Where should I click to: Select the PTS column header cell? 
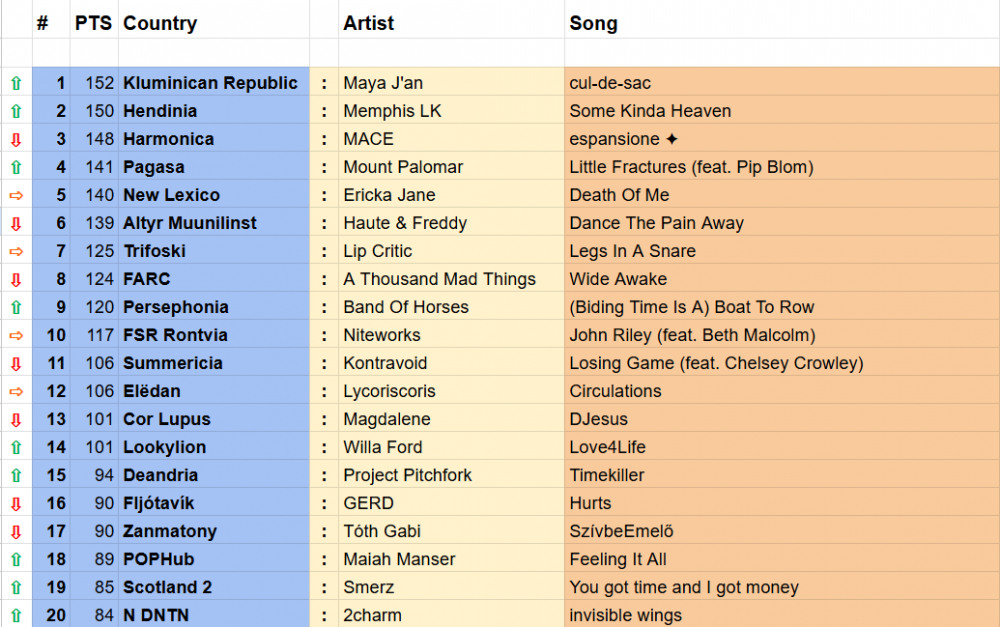pyautogui.click(x=93, y=23)
